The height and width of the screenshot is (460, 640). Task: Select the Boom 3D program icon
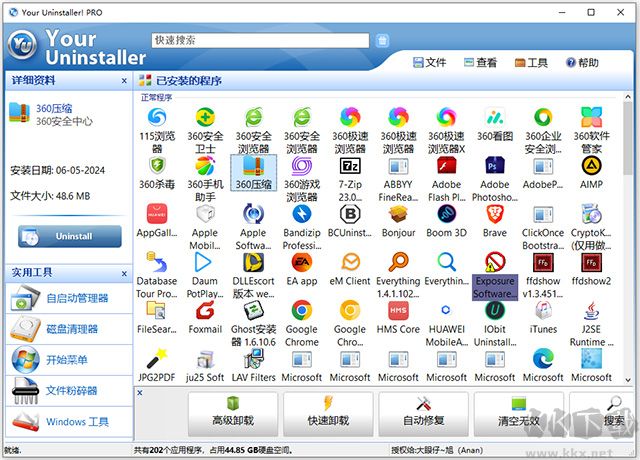click(447, 213)
